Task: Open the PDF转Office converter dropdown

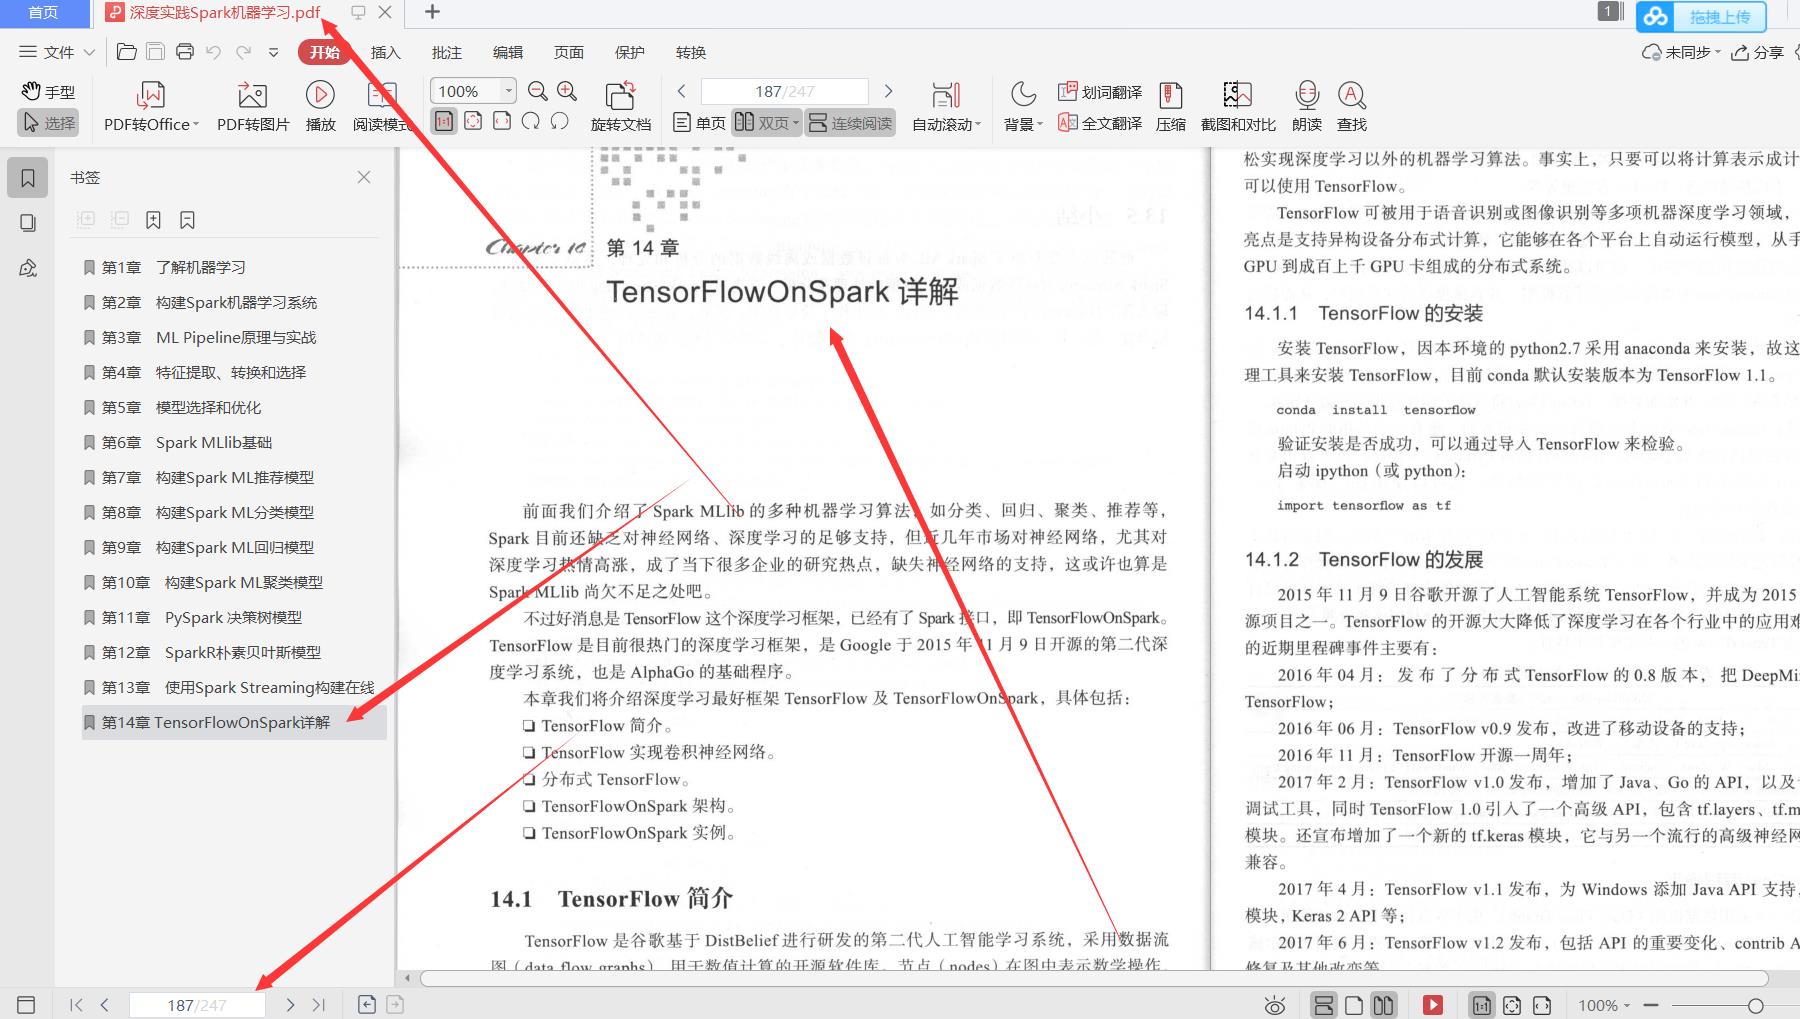Action: 151,107
